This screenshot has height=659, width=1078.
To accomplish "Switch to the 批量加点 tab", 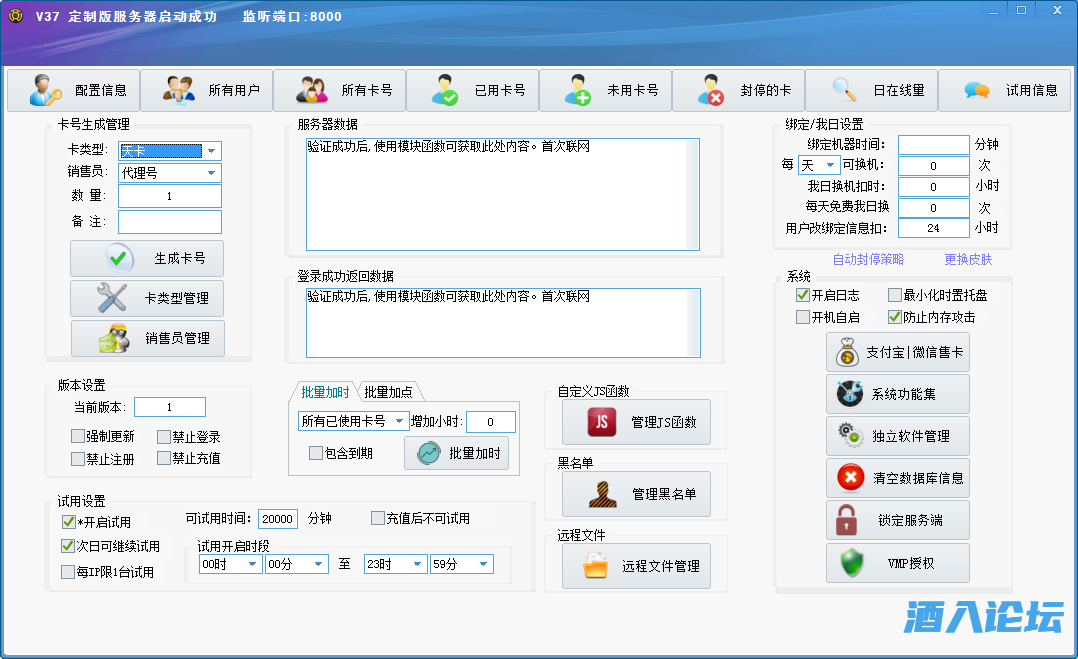I will pyautogui.click(x=387, y=392).
